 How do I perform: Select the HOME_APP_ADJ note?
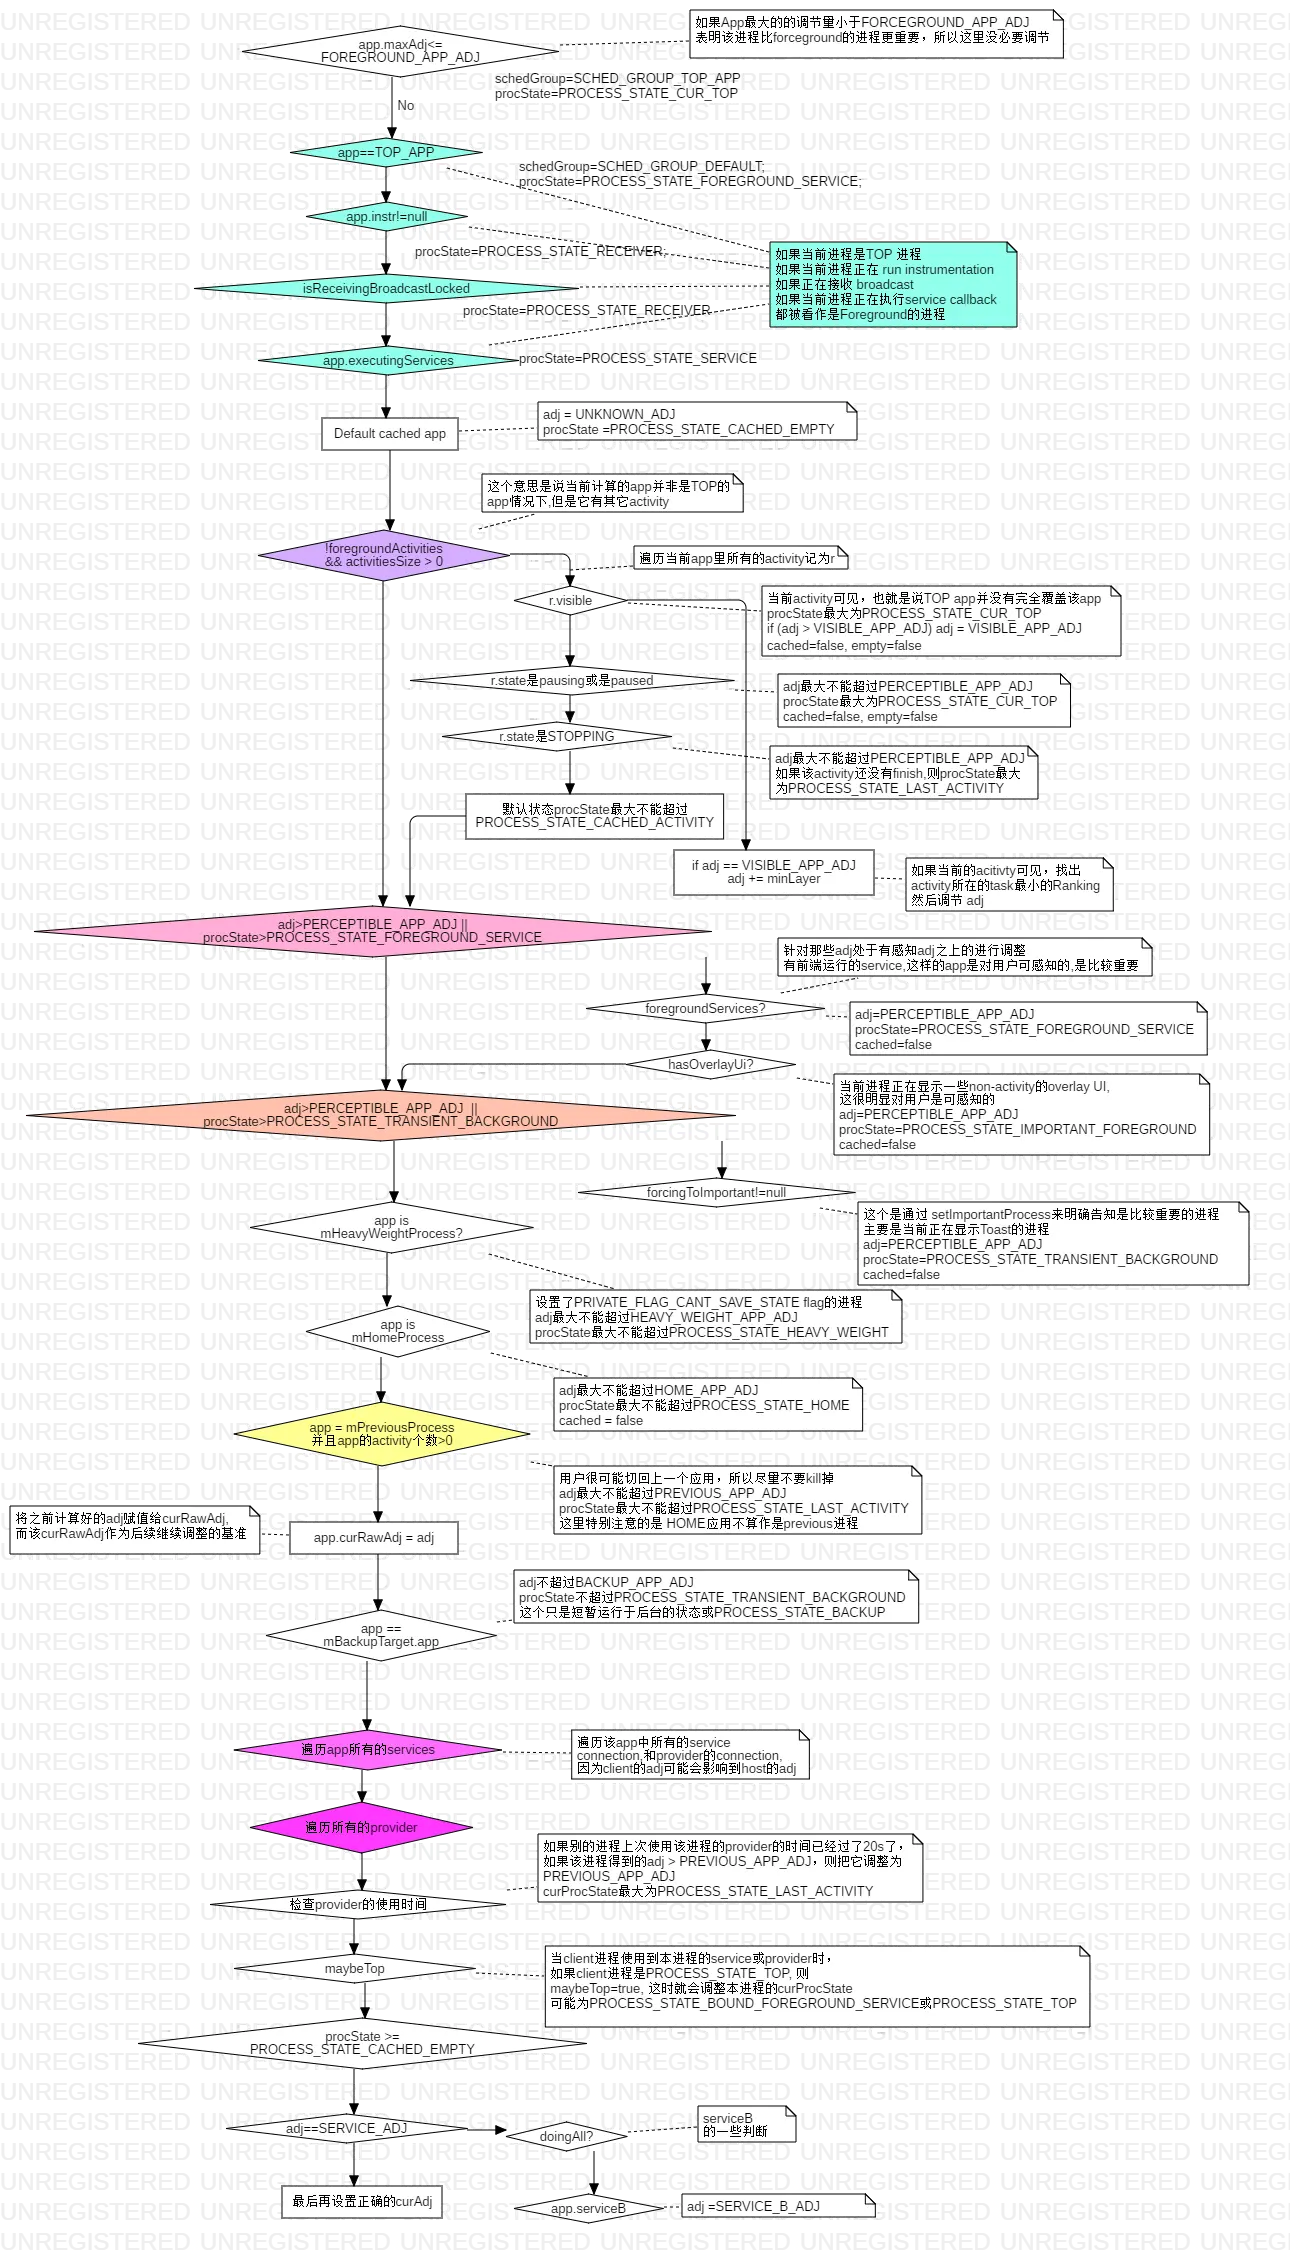tap(708, 1405)
